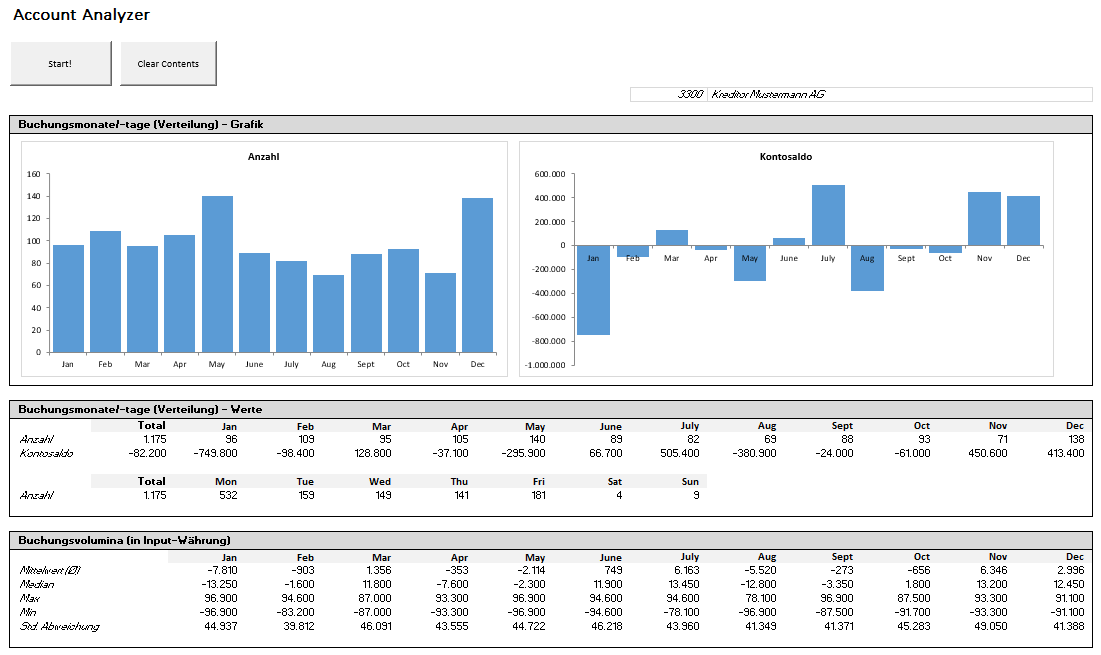Select the July bar in the Kontosaldo chart
The width and height of the screenshot is (1101, 655).
(828, 215)
